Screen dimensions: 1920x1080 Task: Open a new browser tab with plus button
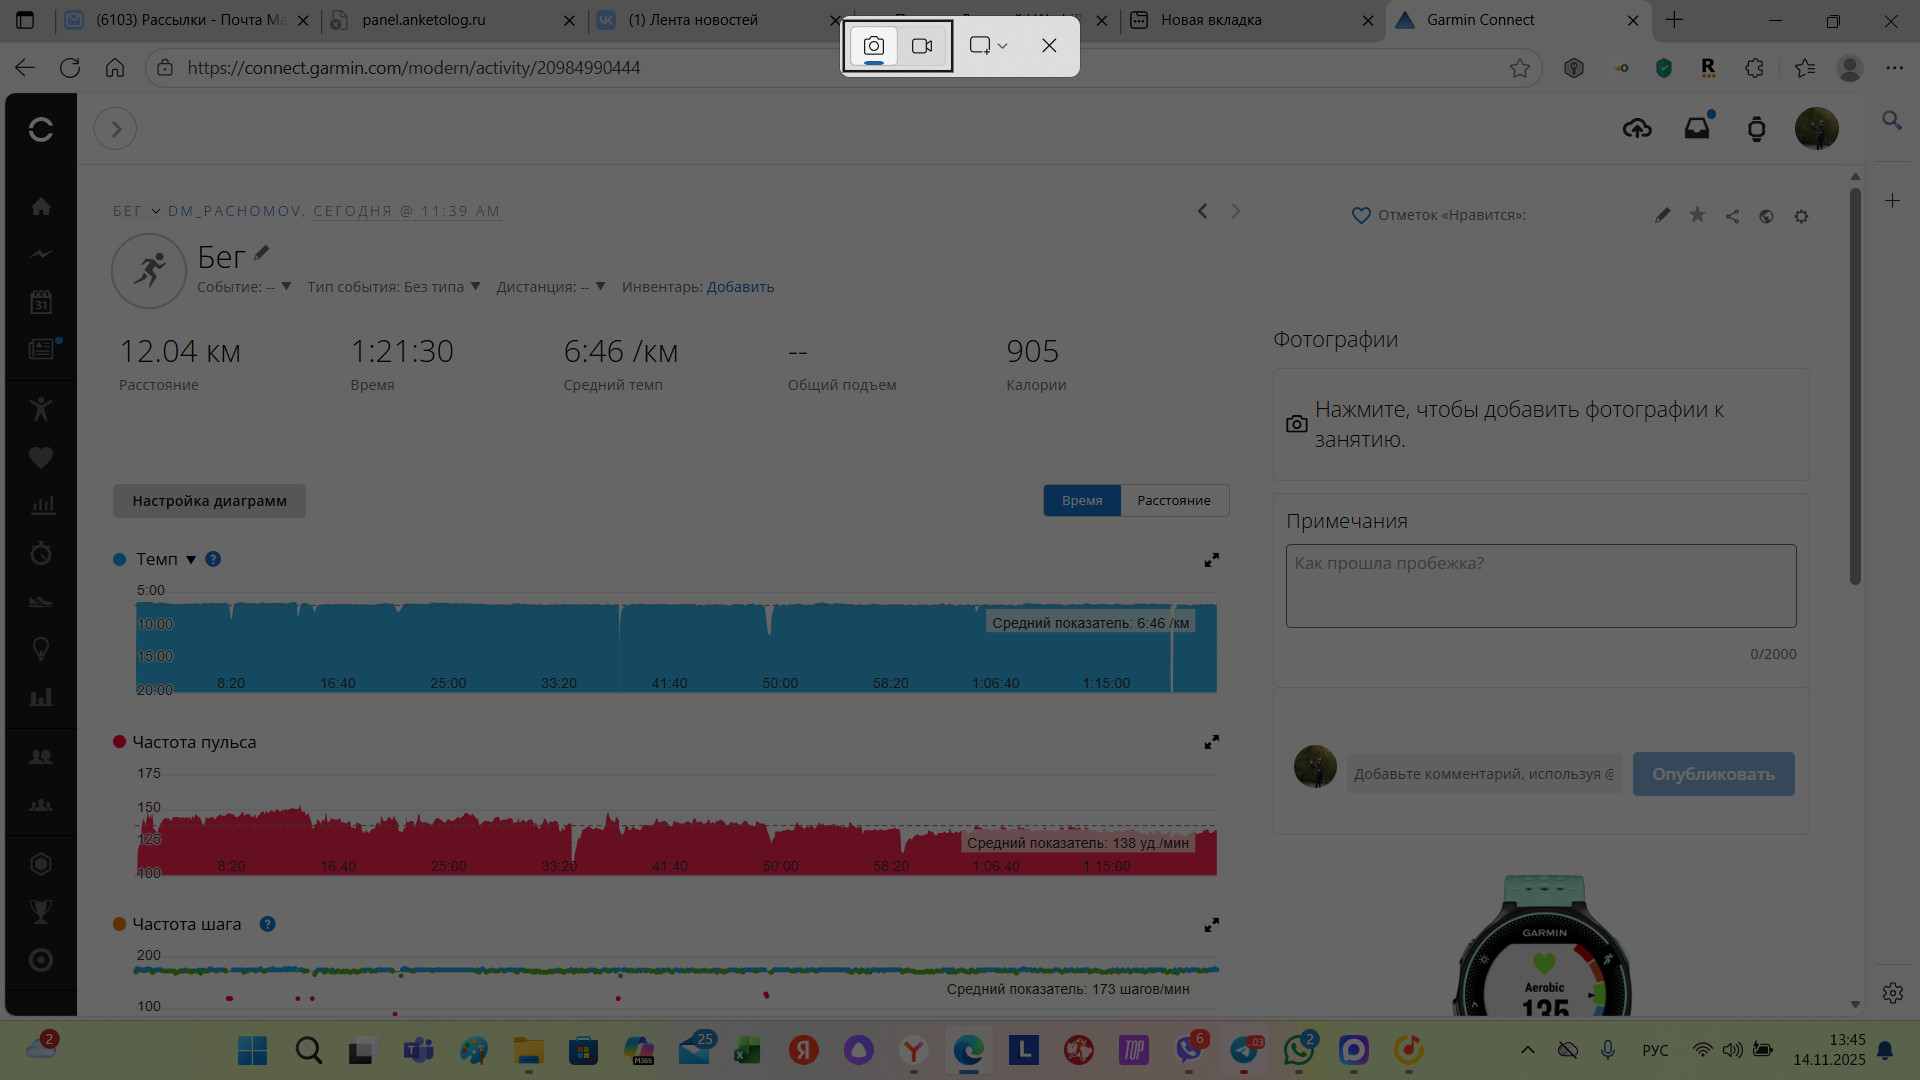coord(1675,20)
